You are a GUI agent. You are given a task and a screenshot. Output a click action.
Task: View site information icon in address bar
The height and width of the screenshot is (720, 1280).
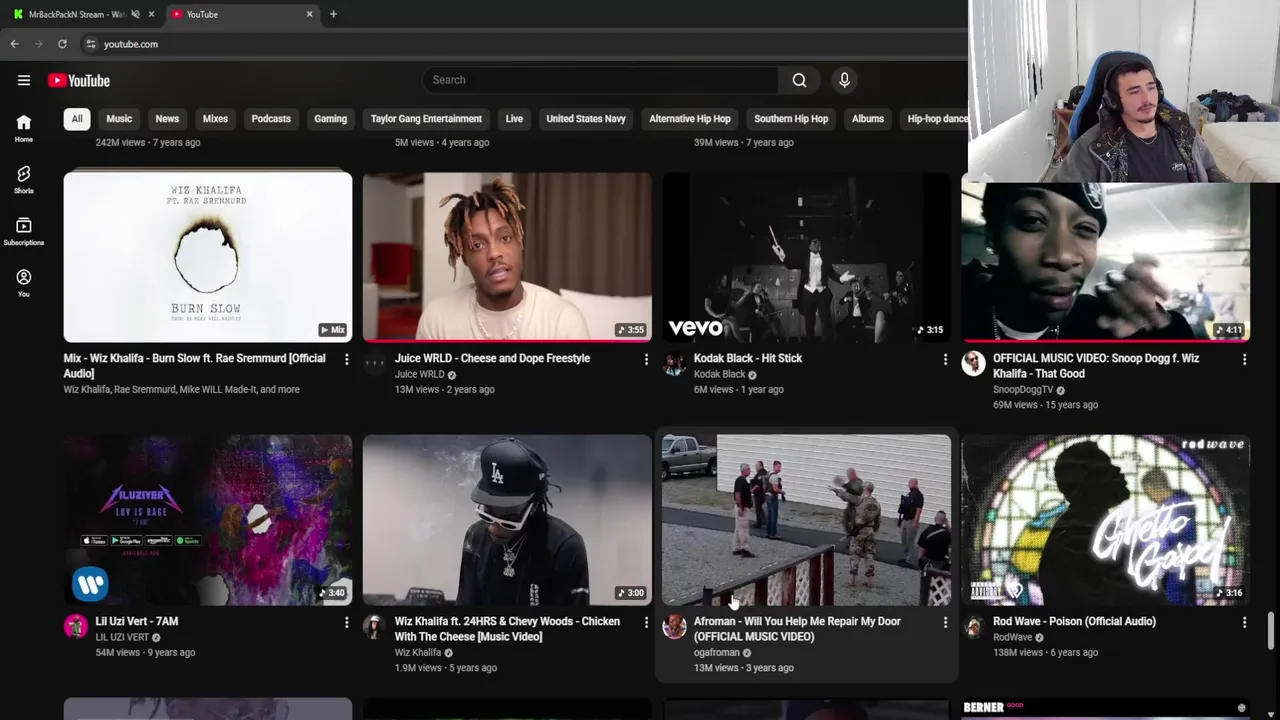[x=90, y=44]
